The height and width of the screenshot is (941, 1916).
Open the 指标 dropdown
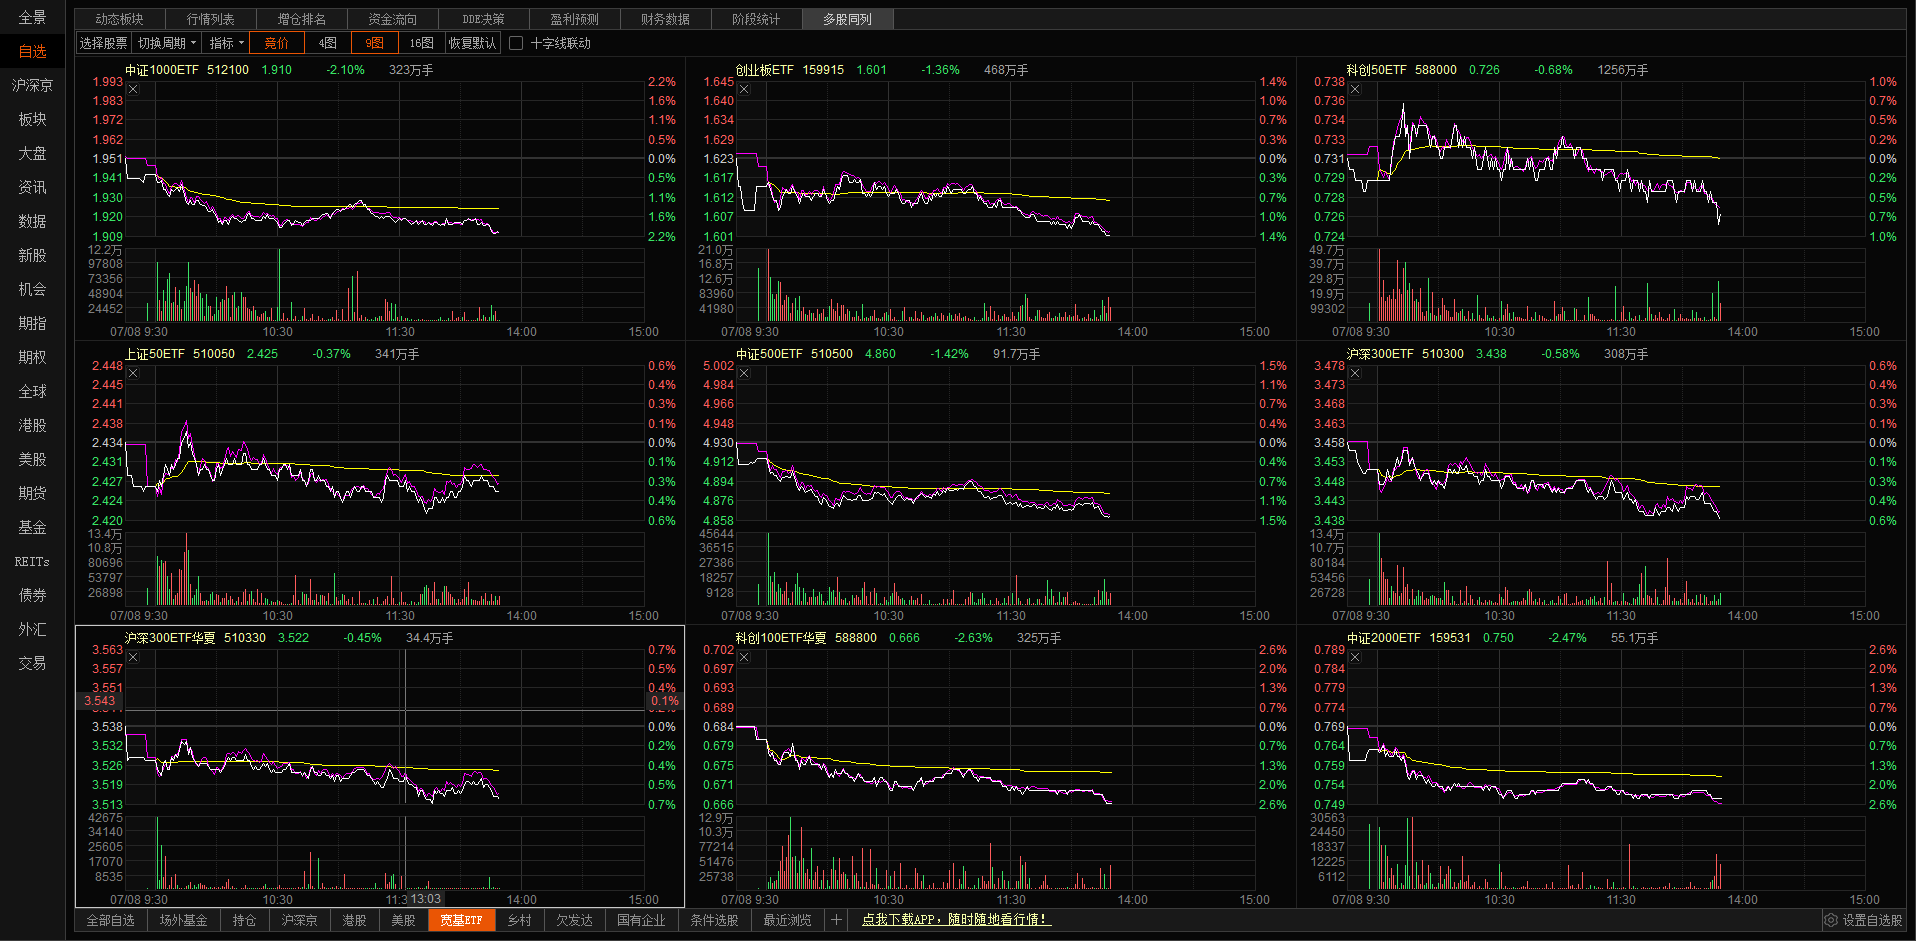click(226, 43)
